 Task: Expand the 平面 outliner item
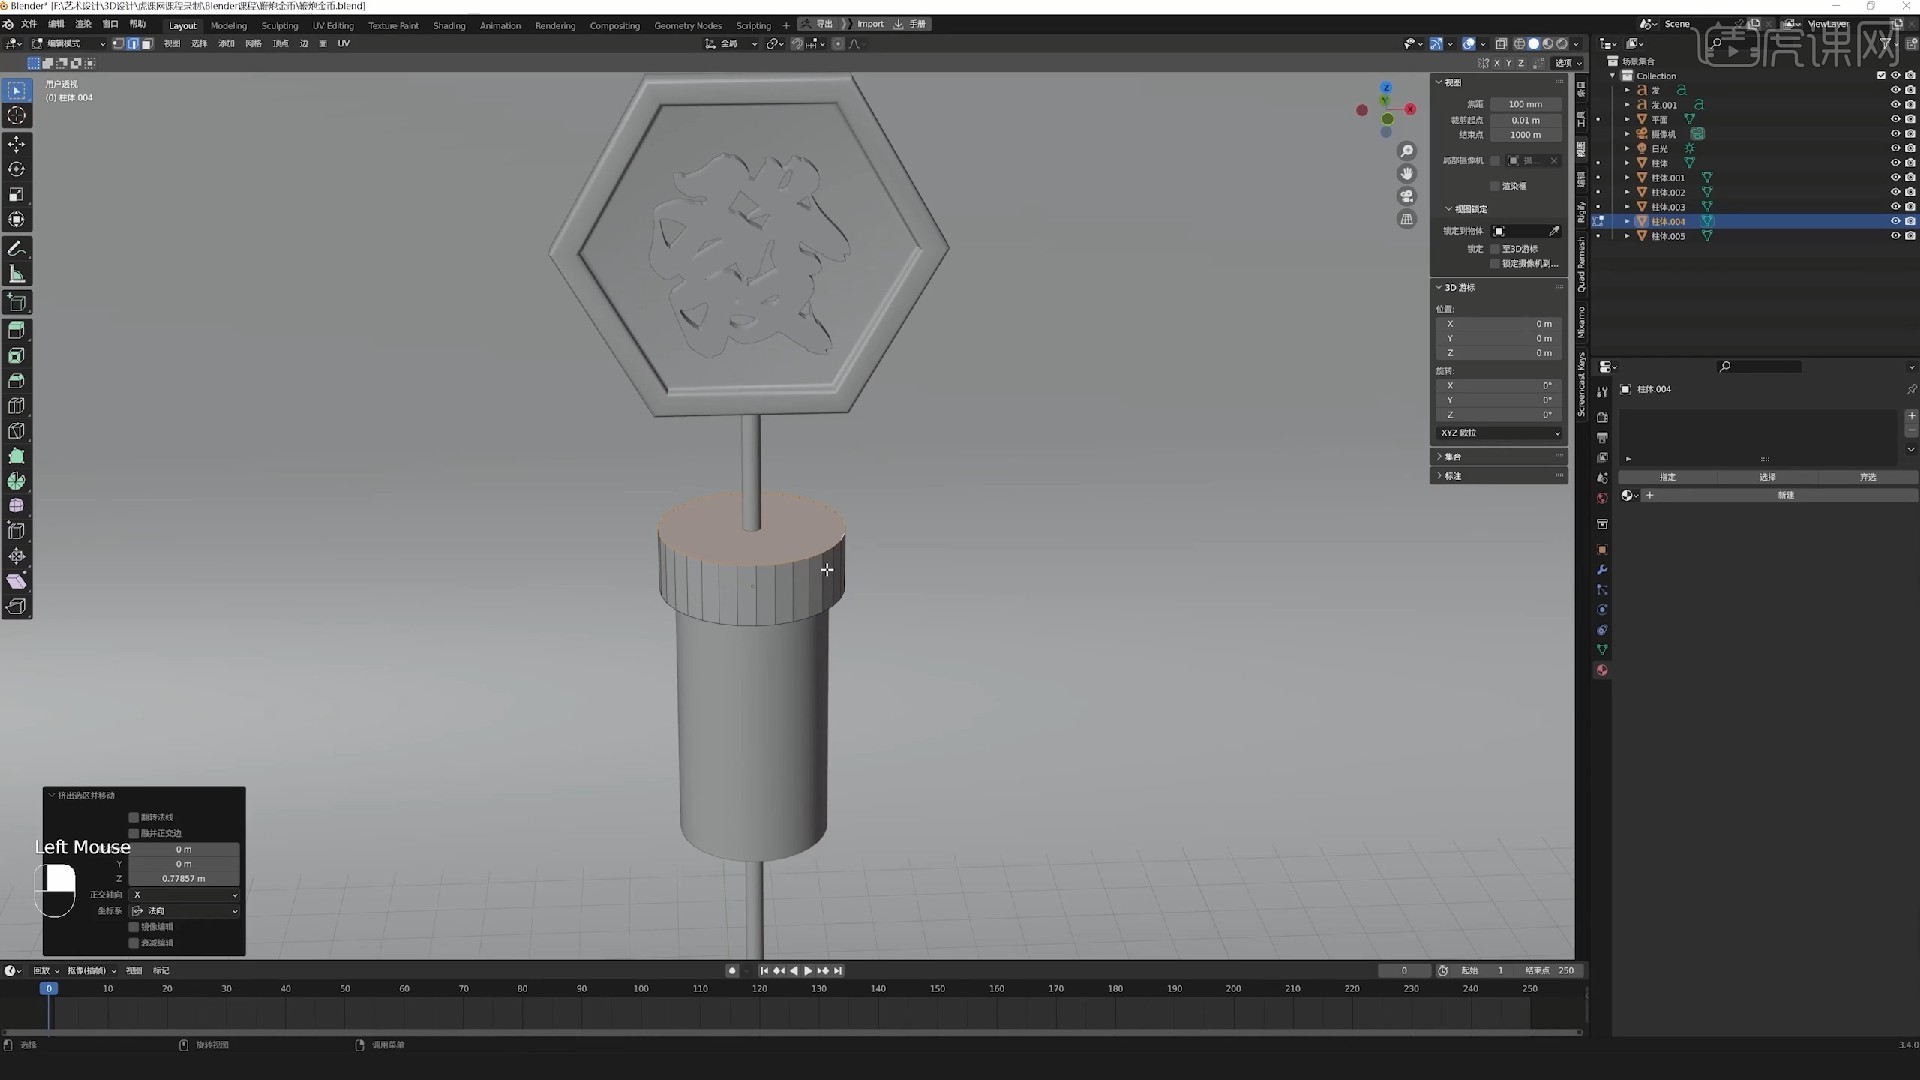tap(1627, 119)
